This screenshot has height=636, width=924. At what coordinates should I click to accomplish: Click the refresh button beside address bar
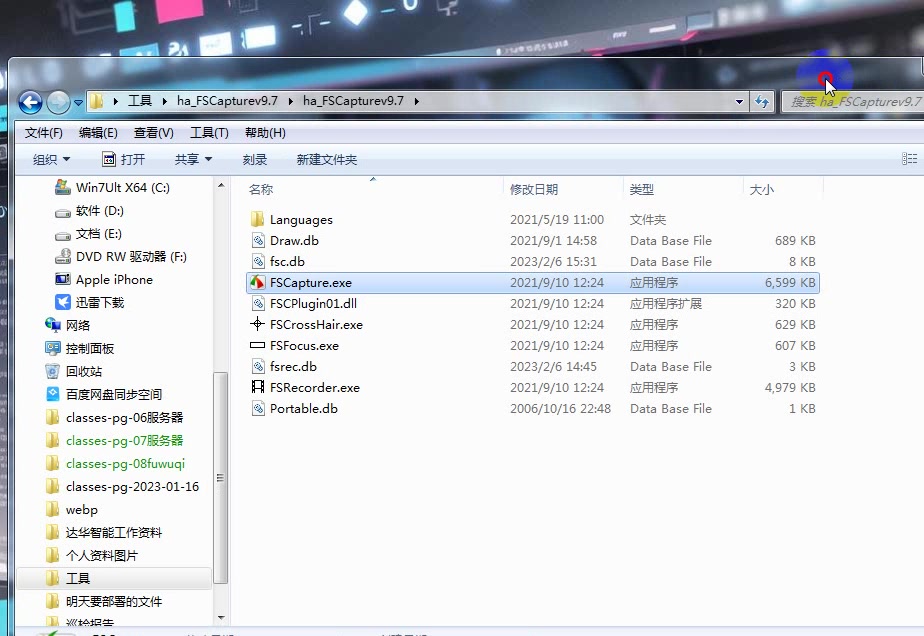pos(763,102)
